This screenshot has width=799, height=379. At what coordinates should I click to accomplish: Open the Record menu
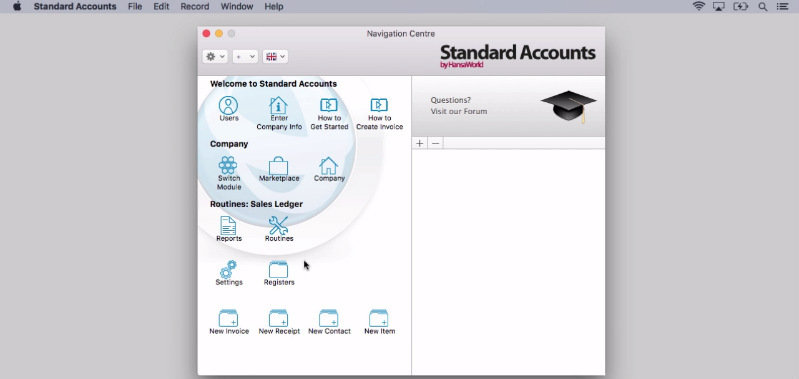click(x=195, y=7)
